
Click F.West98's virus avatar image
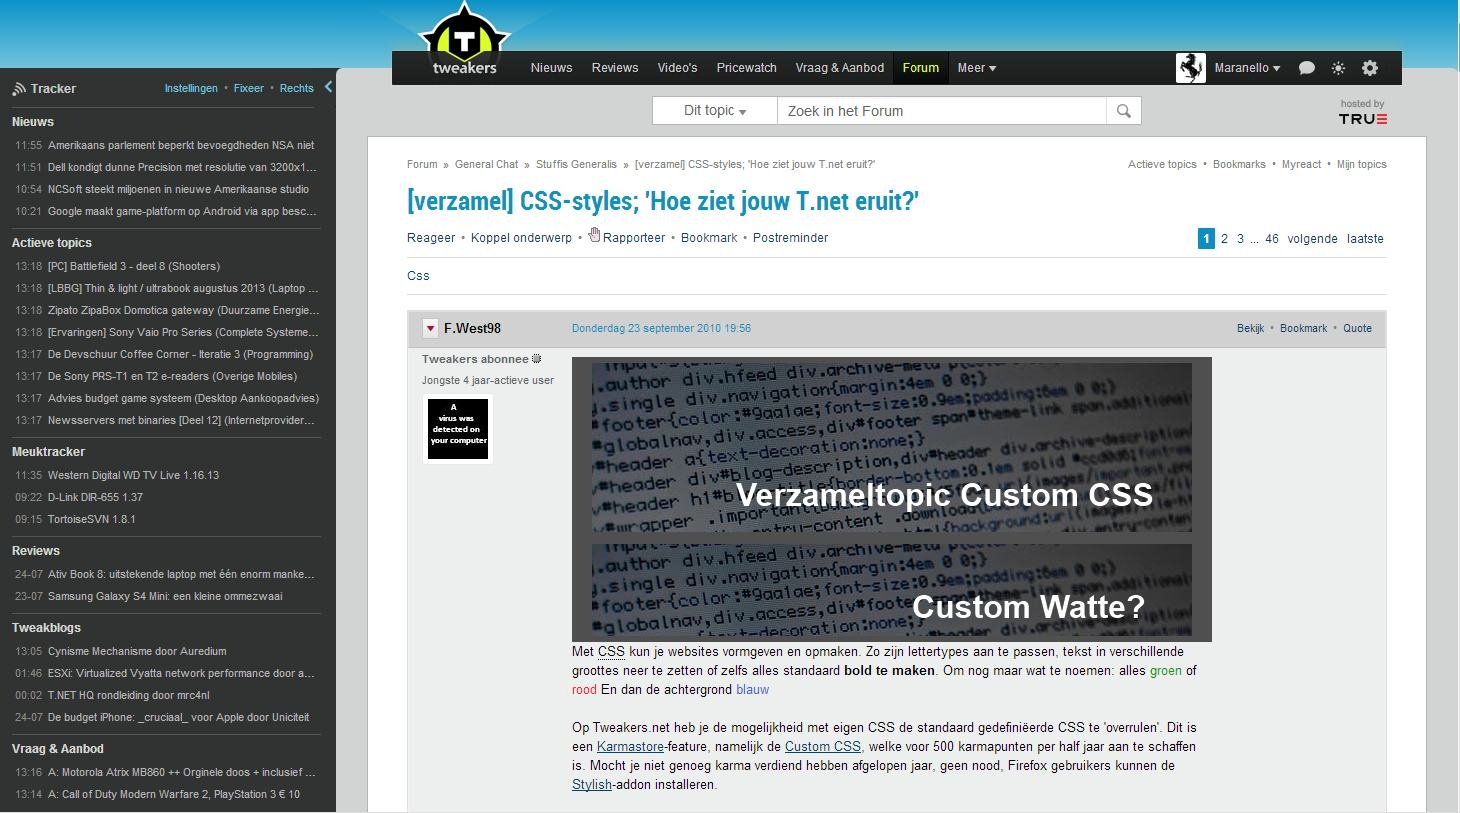click(458, 429)
